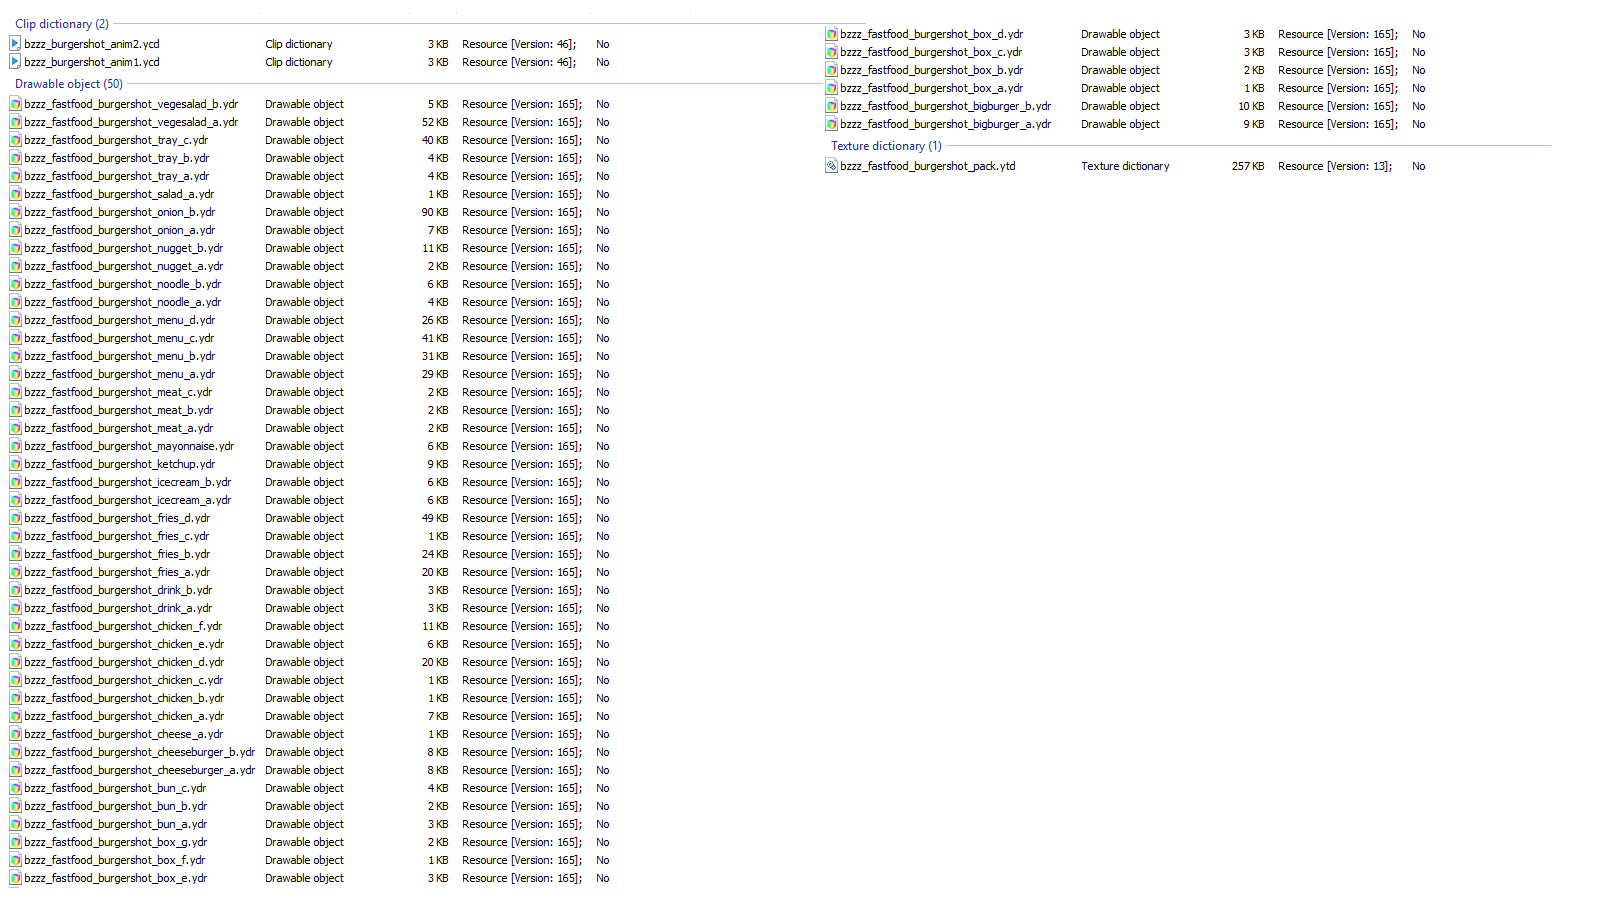
Task: Select file bzzz_fastfood_burgershot_fries_c.ydr
Action: (117, 536)
